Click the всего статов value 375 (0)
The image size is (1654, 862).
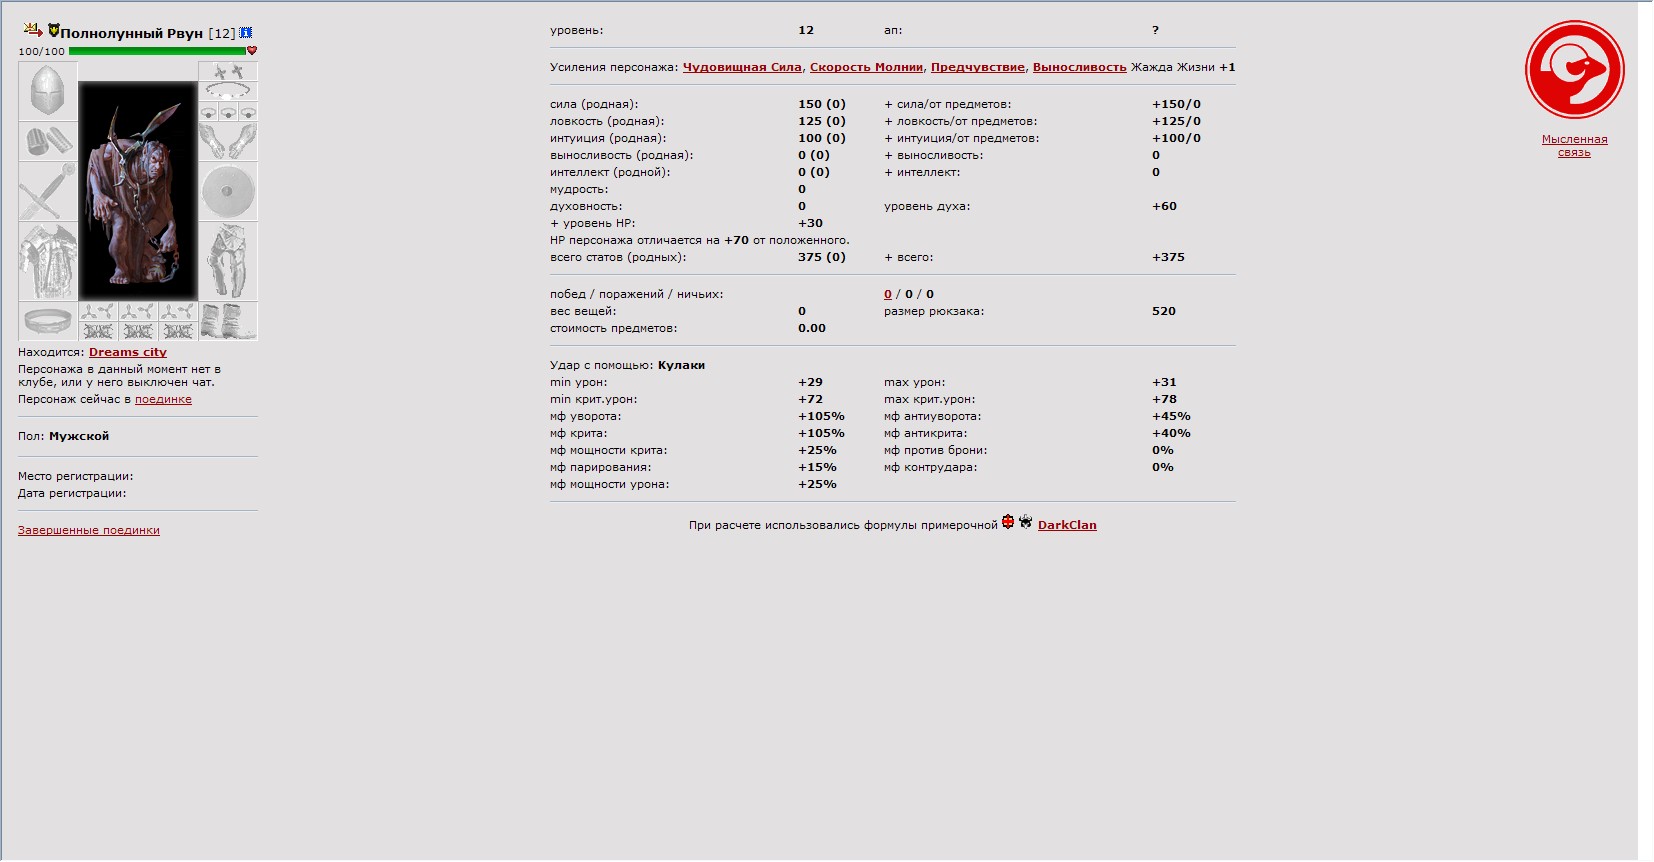(x=822, y=257)
